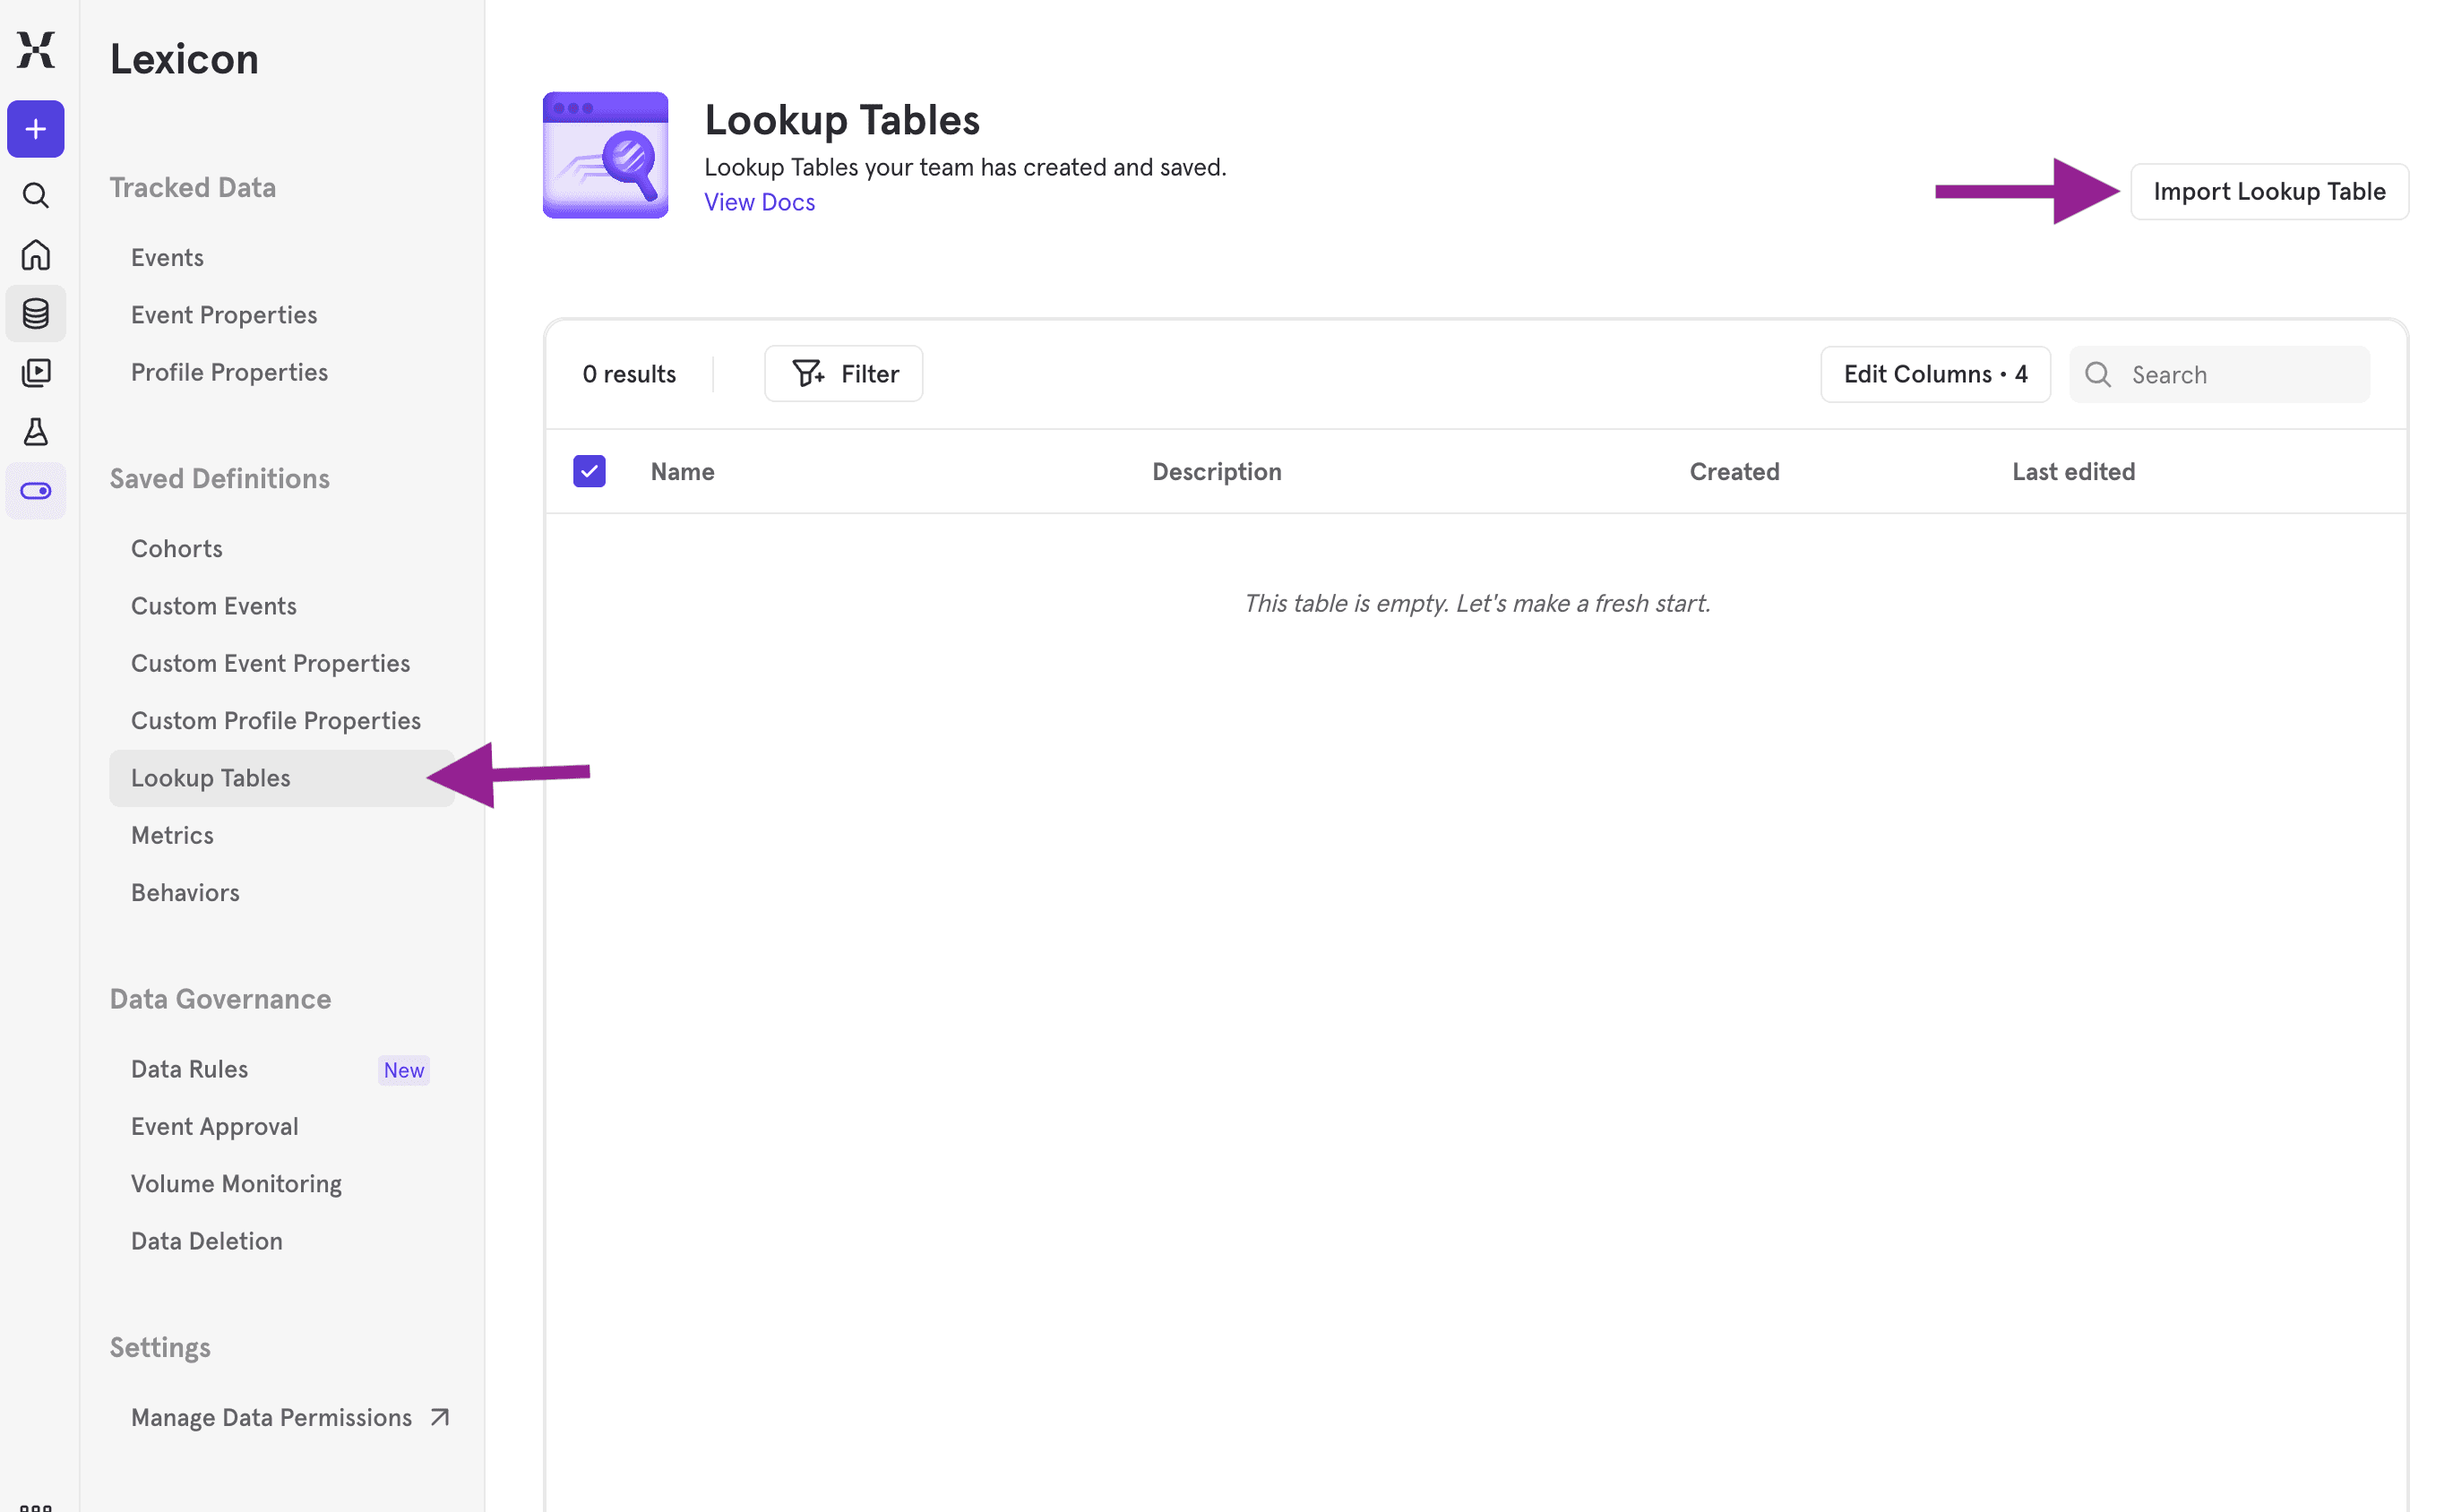
Task: Open the Experiments flask icon
Action: point(36,432)
